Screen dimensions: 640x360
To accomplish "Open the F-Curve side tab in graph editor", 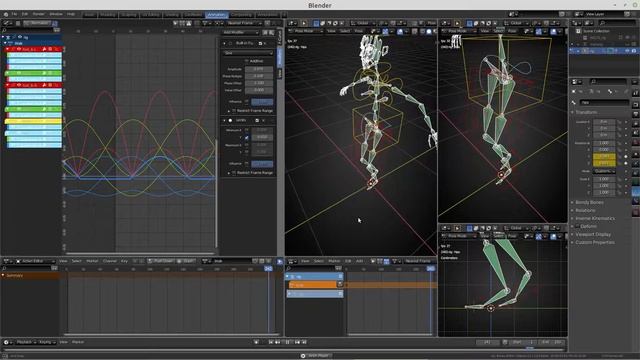I will click(280, 37).
